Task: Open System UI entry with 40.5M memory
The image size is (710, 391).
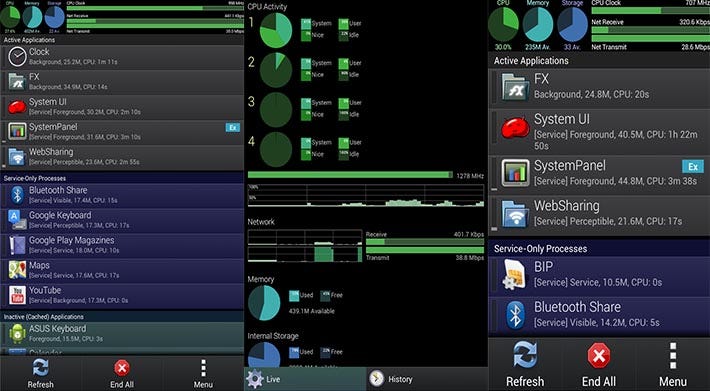Action: click(599, 132)
